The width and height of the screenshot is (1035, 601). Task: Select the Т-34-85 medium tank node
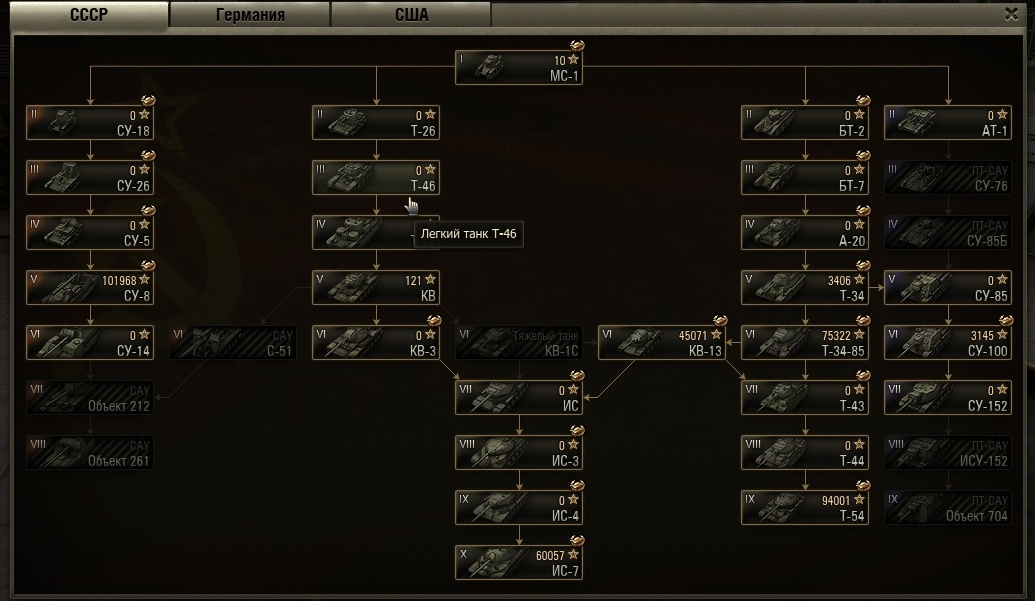pyautogui.click(x=805, y=343)
